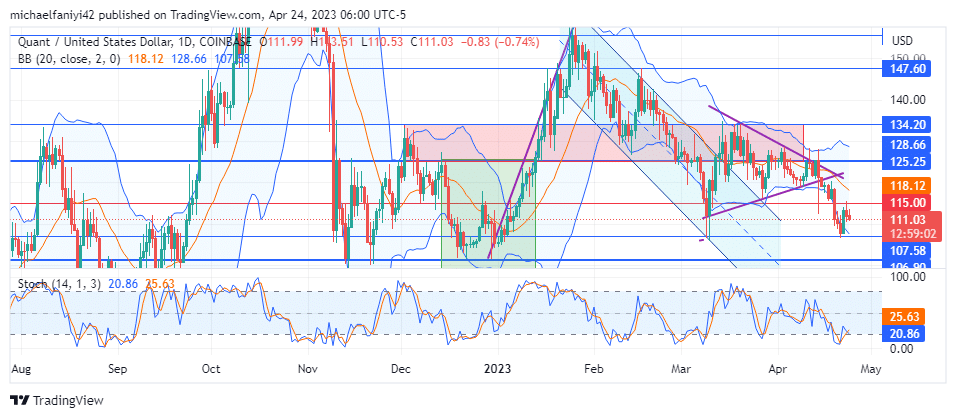Click the 125.25 price level label
This screenshot has height=418, width=956.
tap(906, 161)
